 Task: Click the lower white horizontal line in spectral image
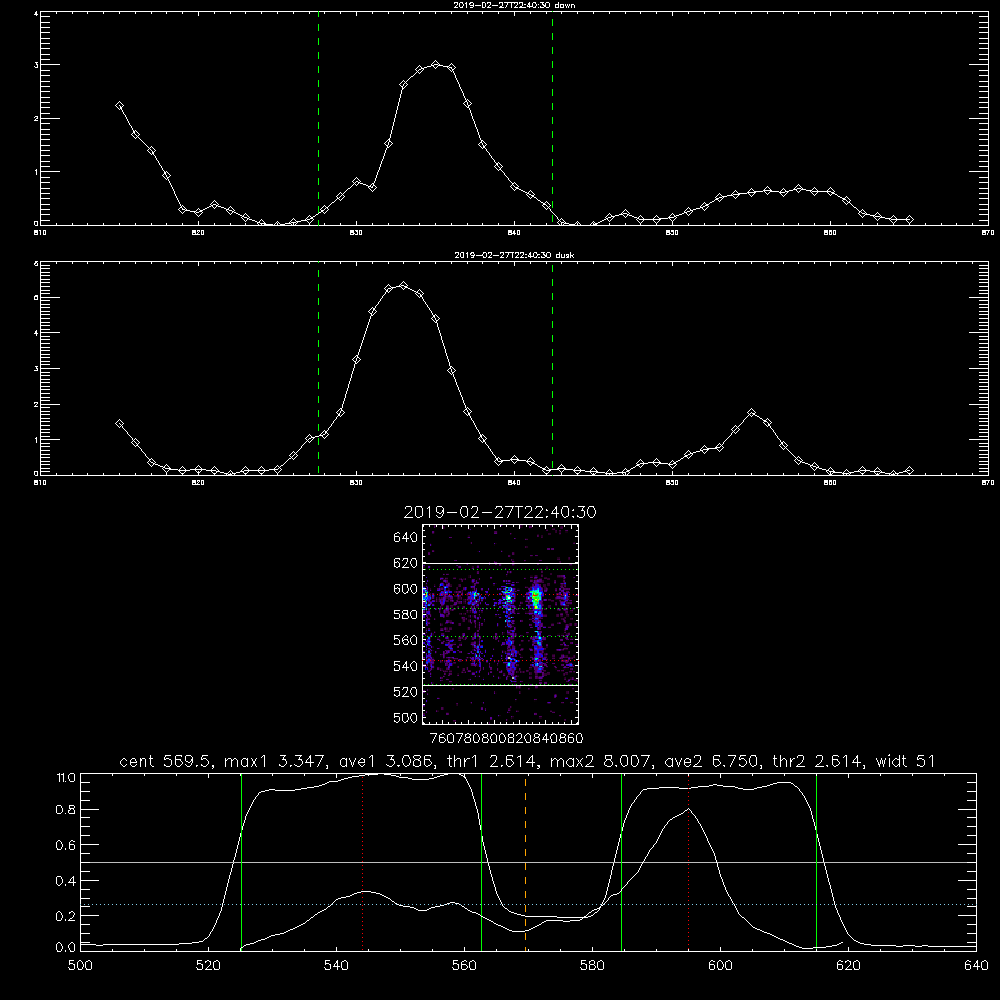[501, 685]
